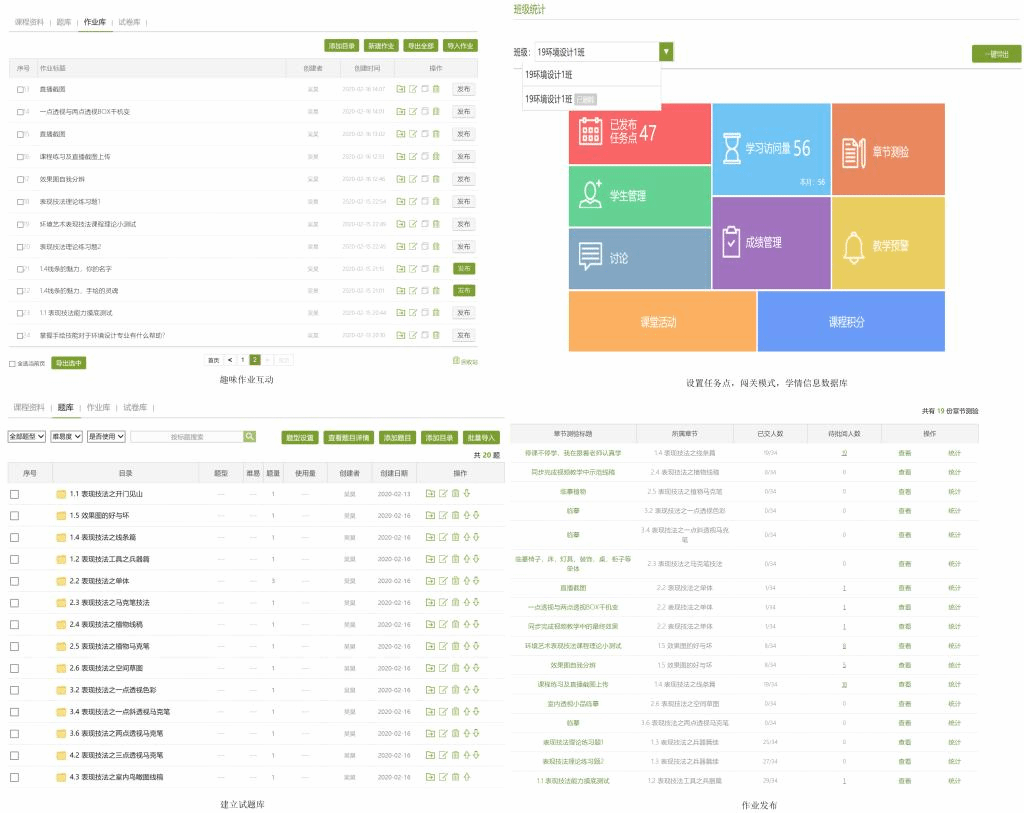Click copy icon for 环境艺术表现技法课程理论小测试 row

423,224
